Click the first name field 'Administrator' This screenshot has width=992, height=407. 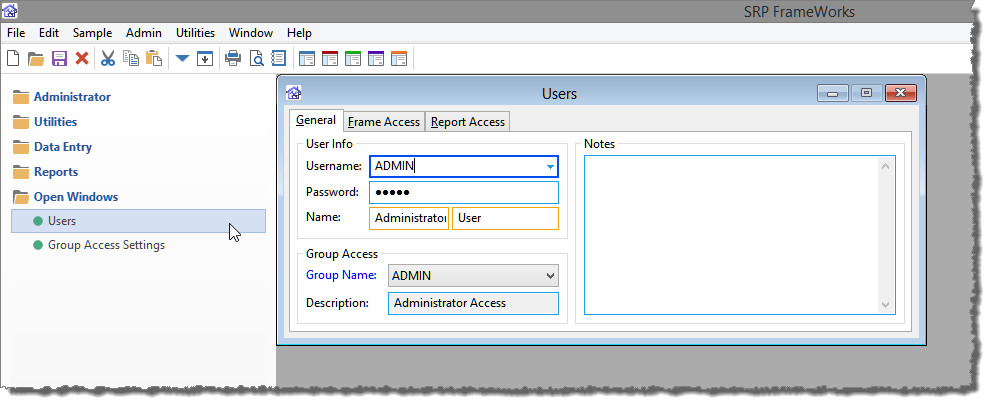click(x=409, y=218)
